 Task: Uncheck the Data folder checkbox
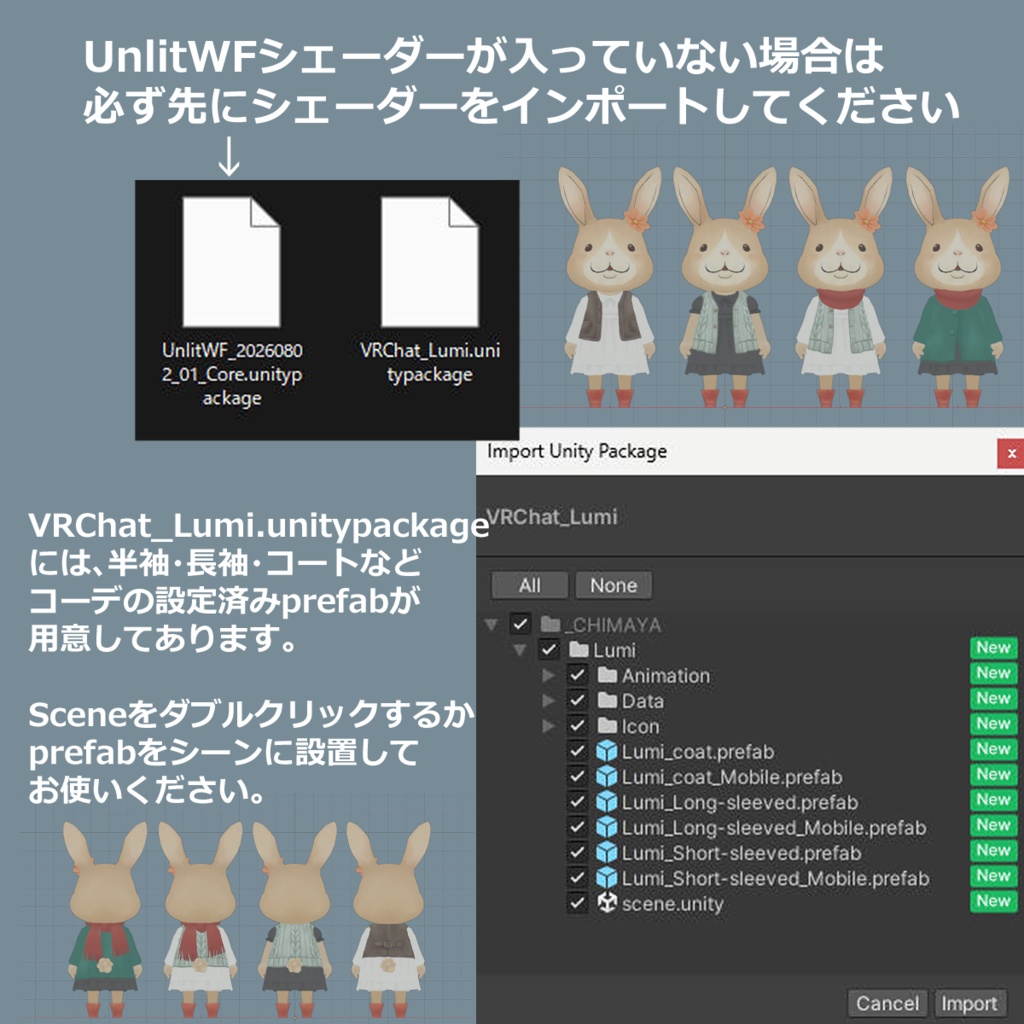577,700
